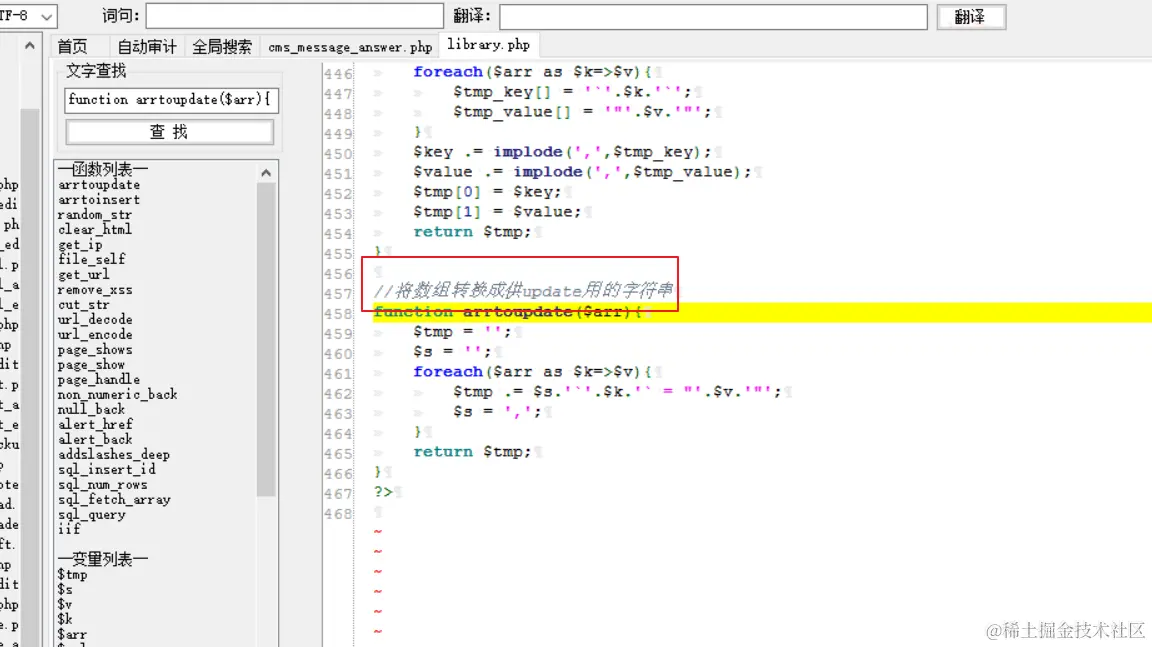
Task: Edit the 文字查找 search text box
Action: click(171, 99)
